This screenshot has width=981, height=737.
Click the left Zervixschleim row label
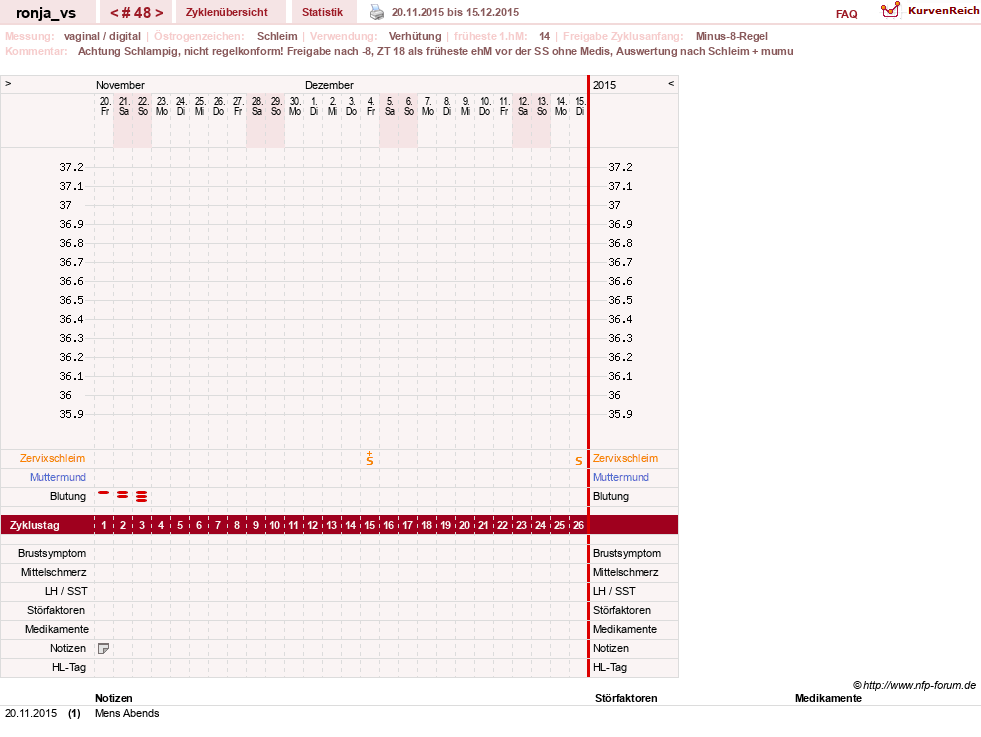pyautogui.click(x=53, y=458)
